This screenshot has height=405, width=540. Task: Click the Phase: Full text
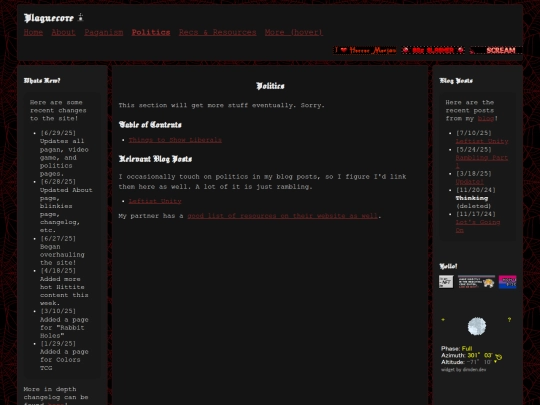click(457, 349)
